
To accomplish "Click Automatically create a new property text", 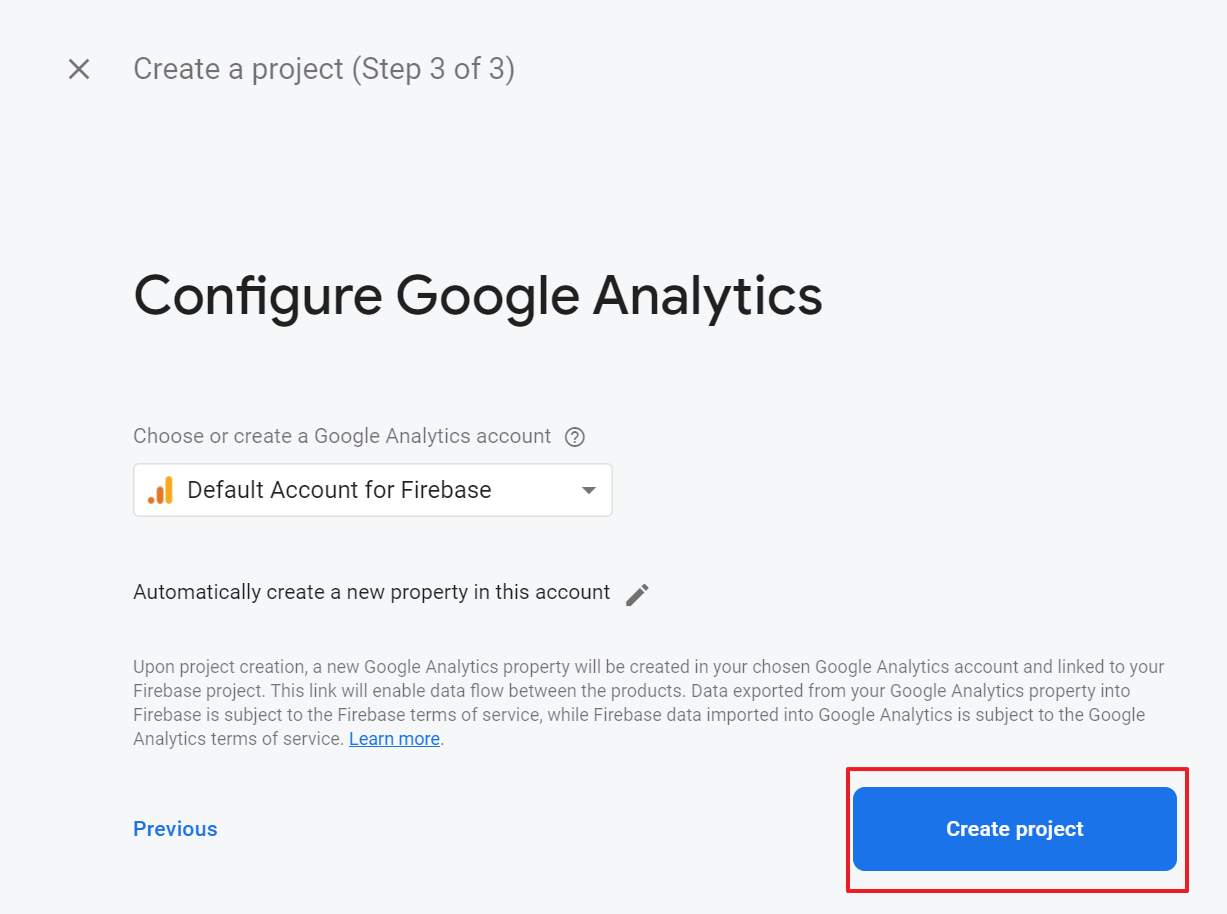I will (371, 592).
